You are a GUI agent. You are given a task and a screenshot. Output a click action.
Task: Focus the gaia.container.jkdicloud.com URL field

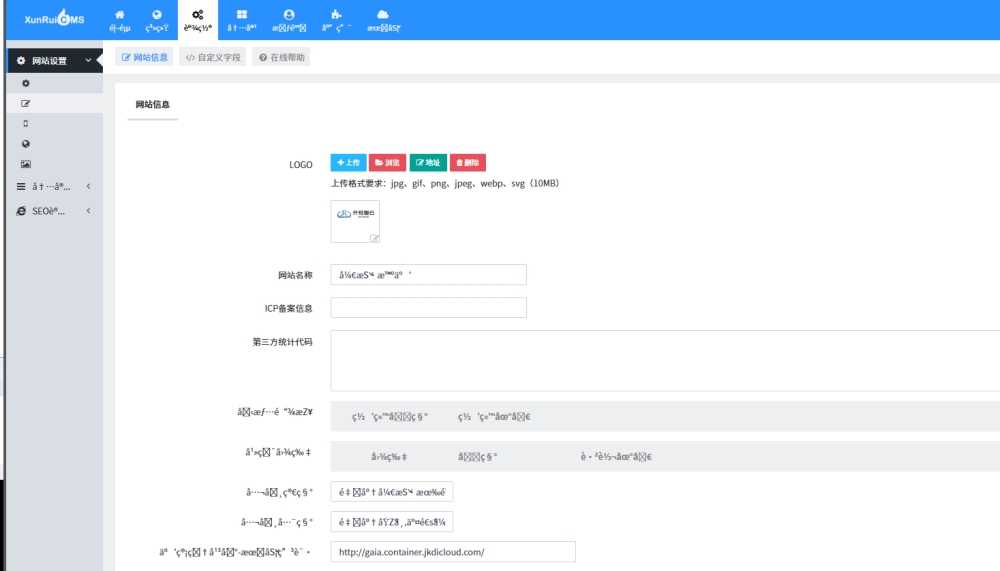[453, 552]
